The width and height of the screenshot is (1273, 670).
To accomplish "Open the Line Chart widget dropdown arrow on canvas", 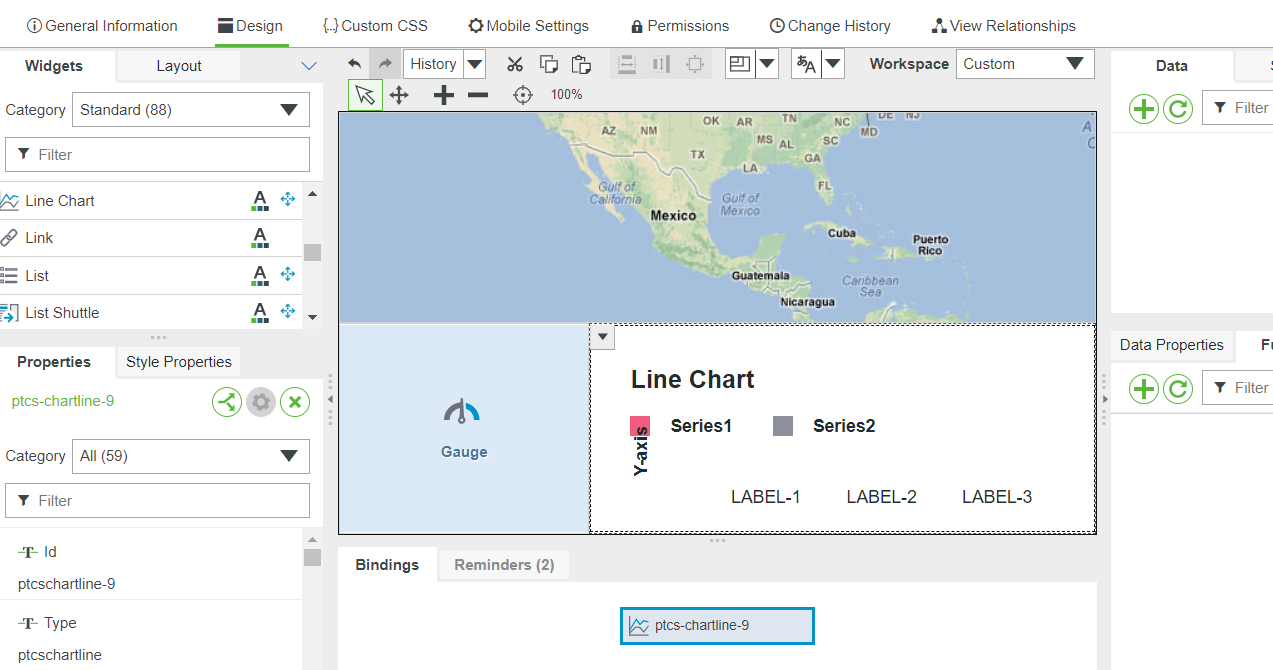I will (x=603, y=337).
